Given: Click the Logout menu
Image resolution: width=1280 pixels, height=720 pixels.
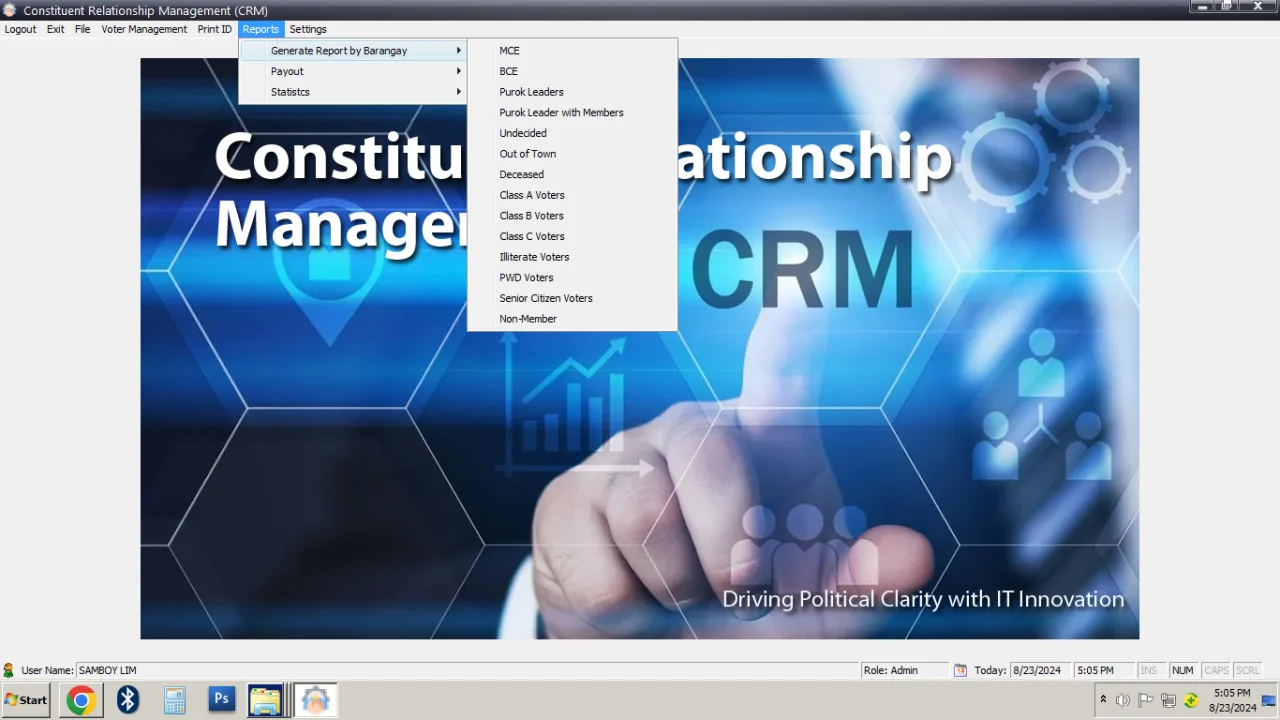Looking at the screenshot, I should tap(20, 29).
